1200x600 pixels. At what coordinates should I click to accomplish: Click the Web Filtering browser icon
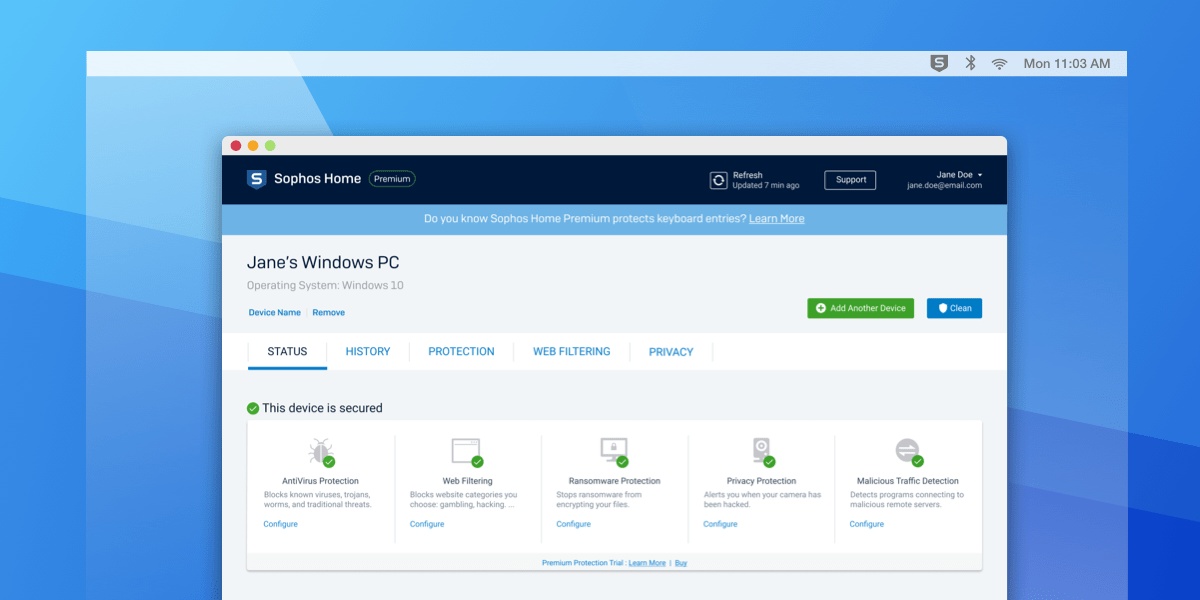[466, 450]
